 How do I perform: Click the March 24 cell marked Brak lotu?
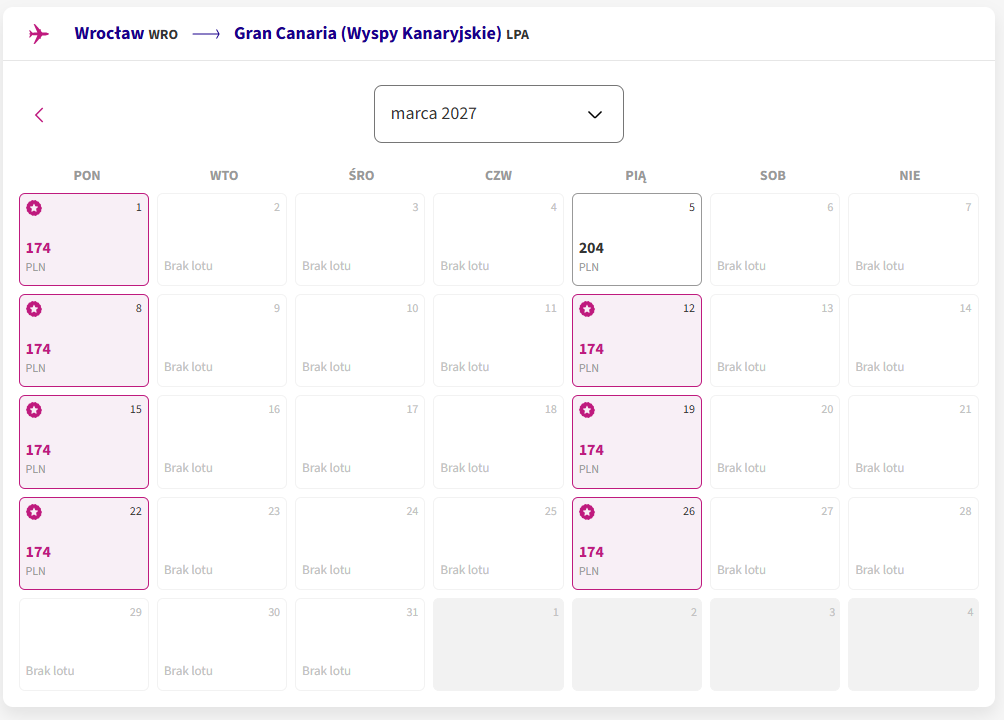360,543
